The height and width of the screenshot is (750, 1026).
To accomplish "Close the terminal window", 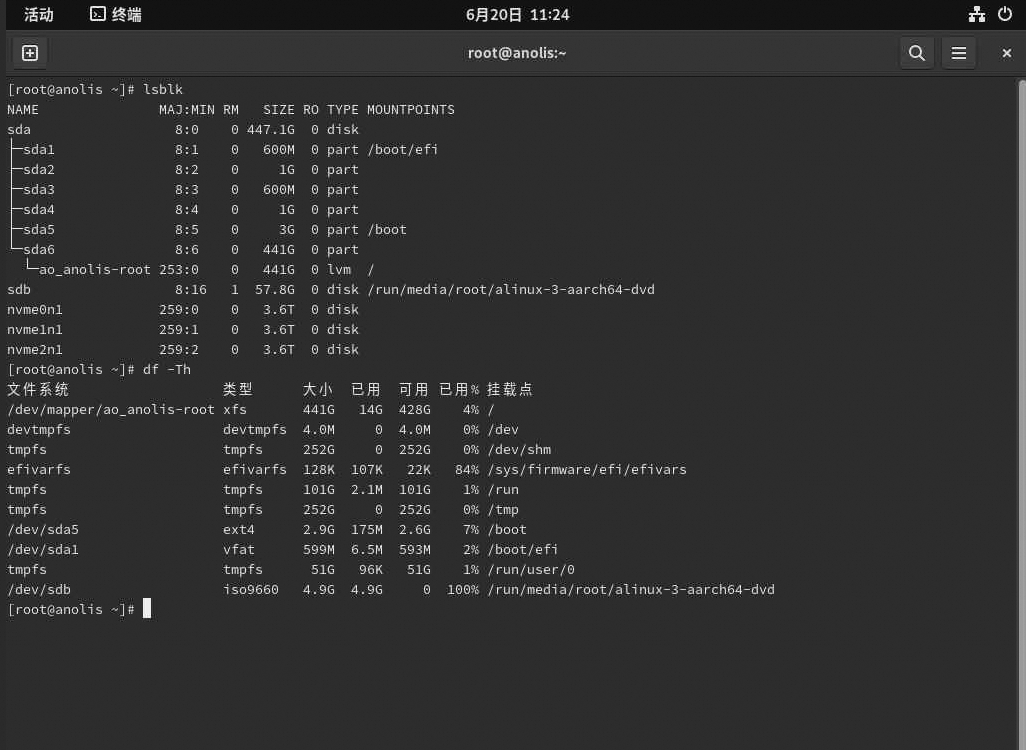I will 1006,53.
